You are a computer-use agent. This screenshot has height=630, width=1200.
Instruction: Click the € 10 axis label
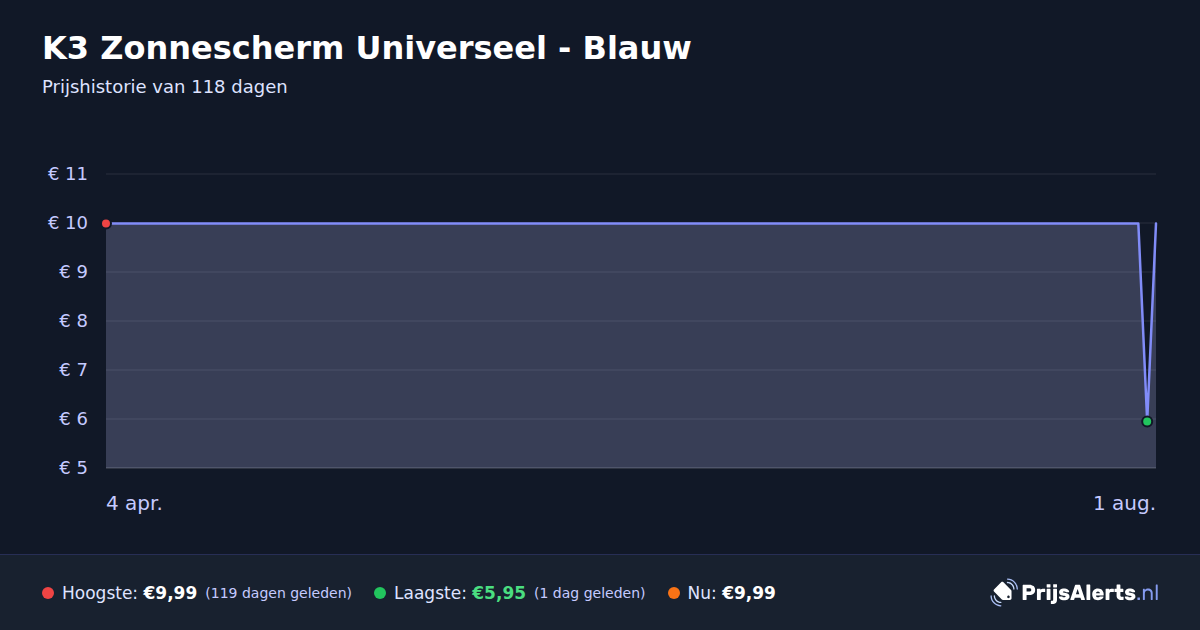68,223
